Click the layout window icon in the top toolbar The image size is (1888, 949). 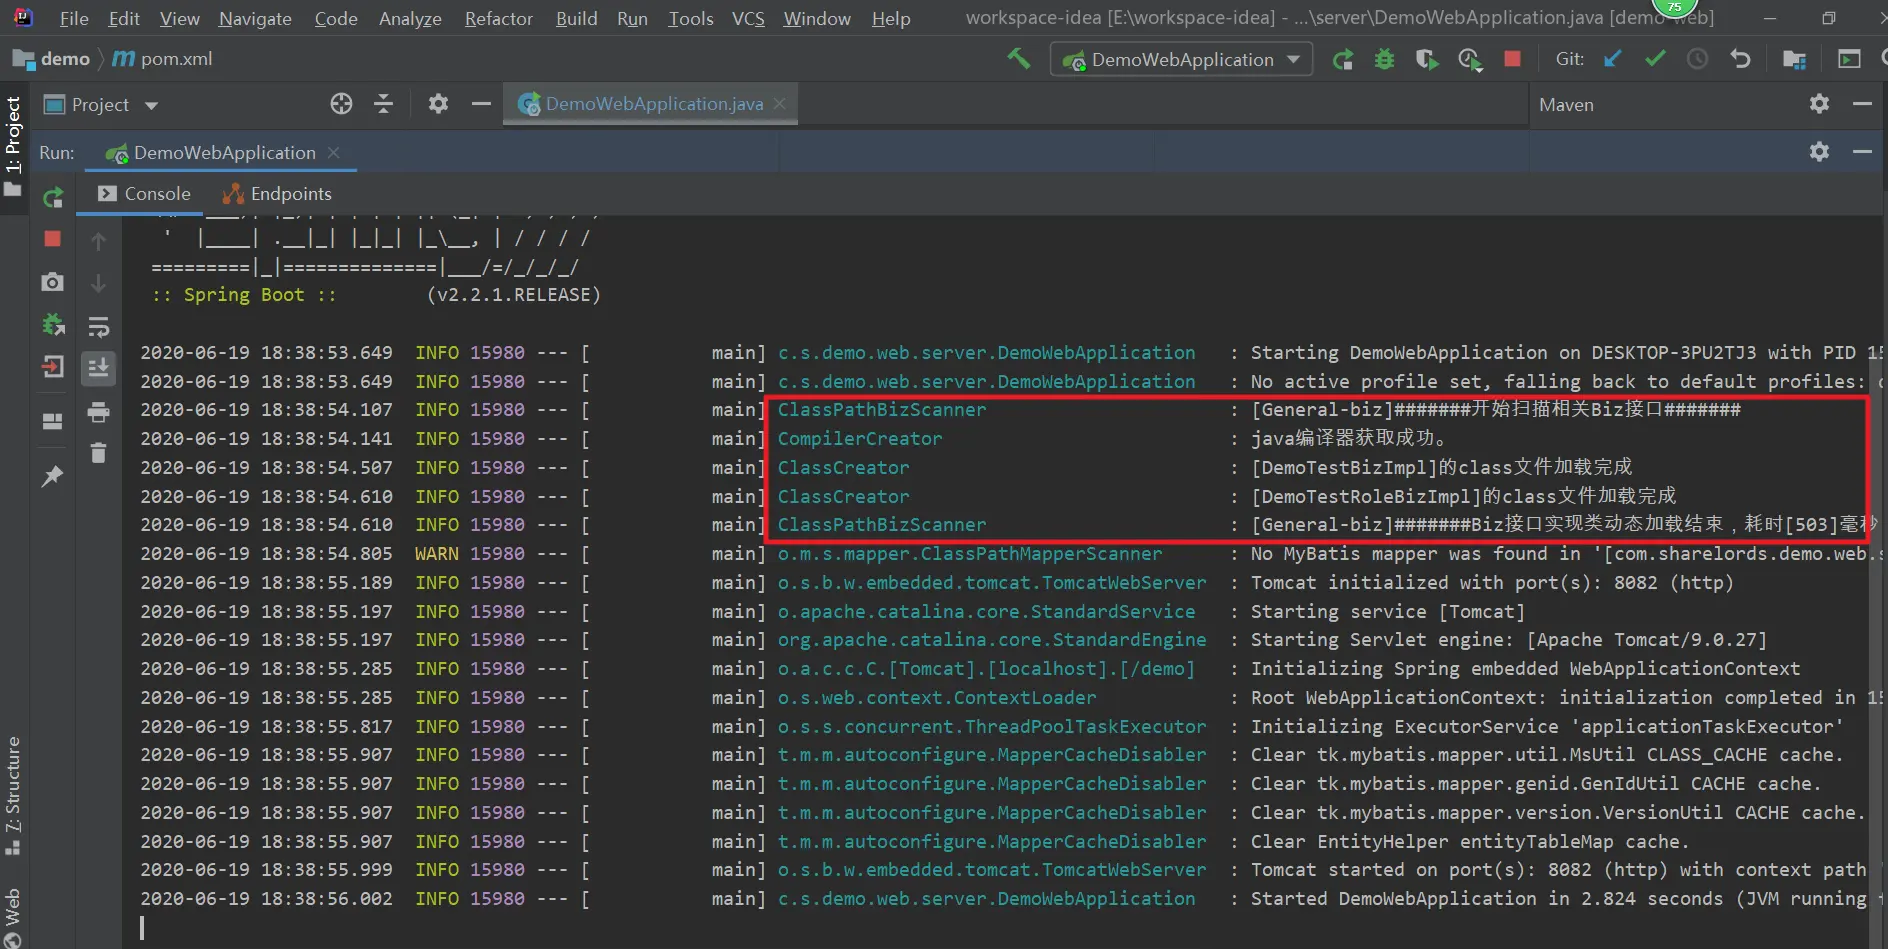[1849, 59]
